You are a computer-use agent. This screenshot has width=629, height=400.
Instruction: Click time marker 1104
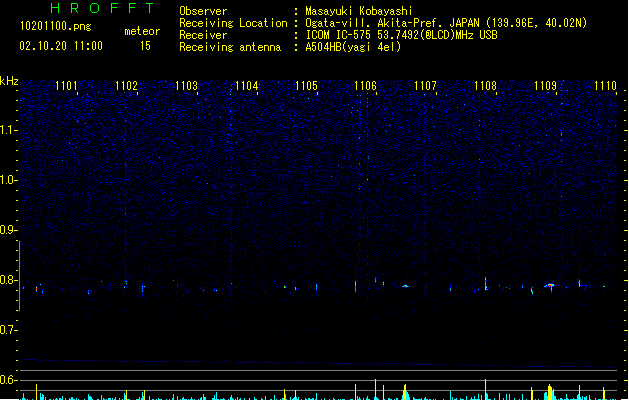click(246, 86)
